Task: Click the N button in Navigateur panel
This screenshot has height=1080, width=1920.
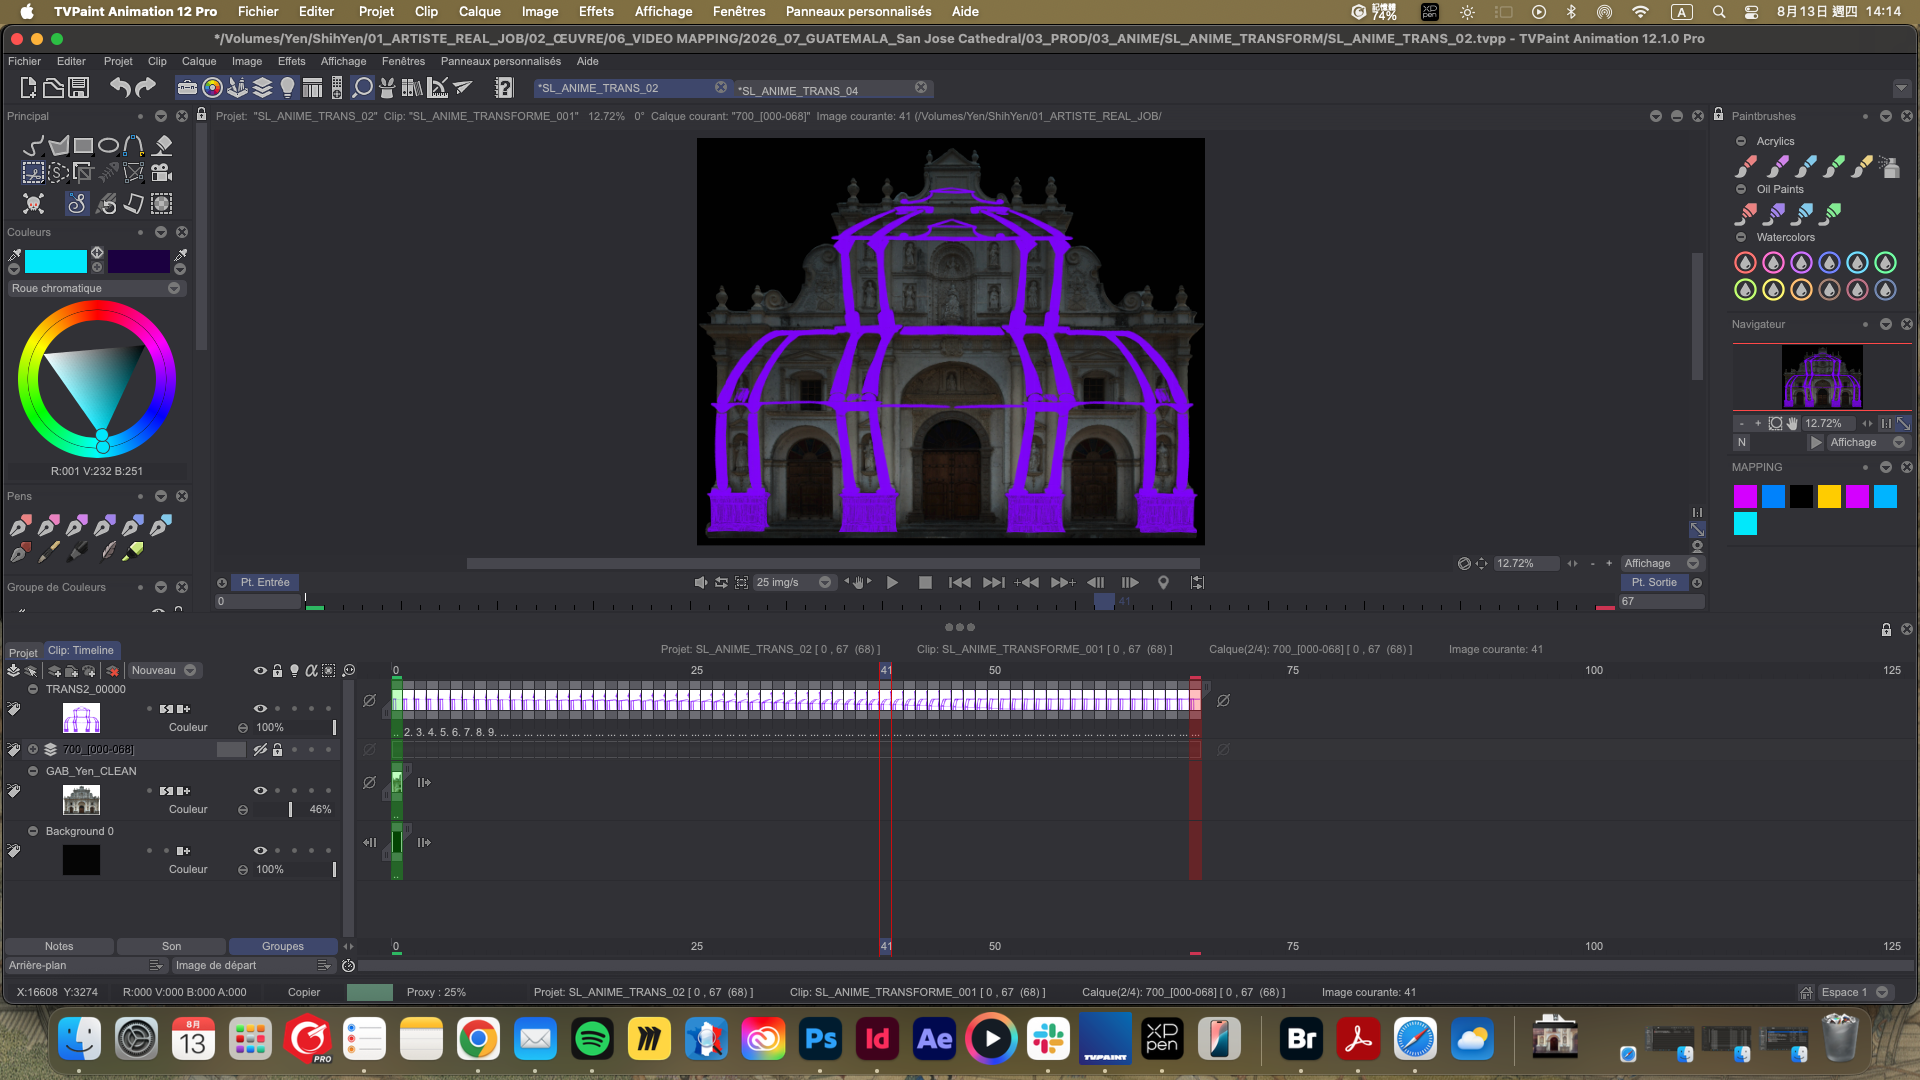Action: 1742,443
